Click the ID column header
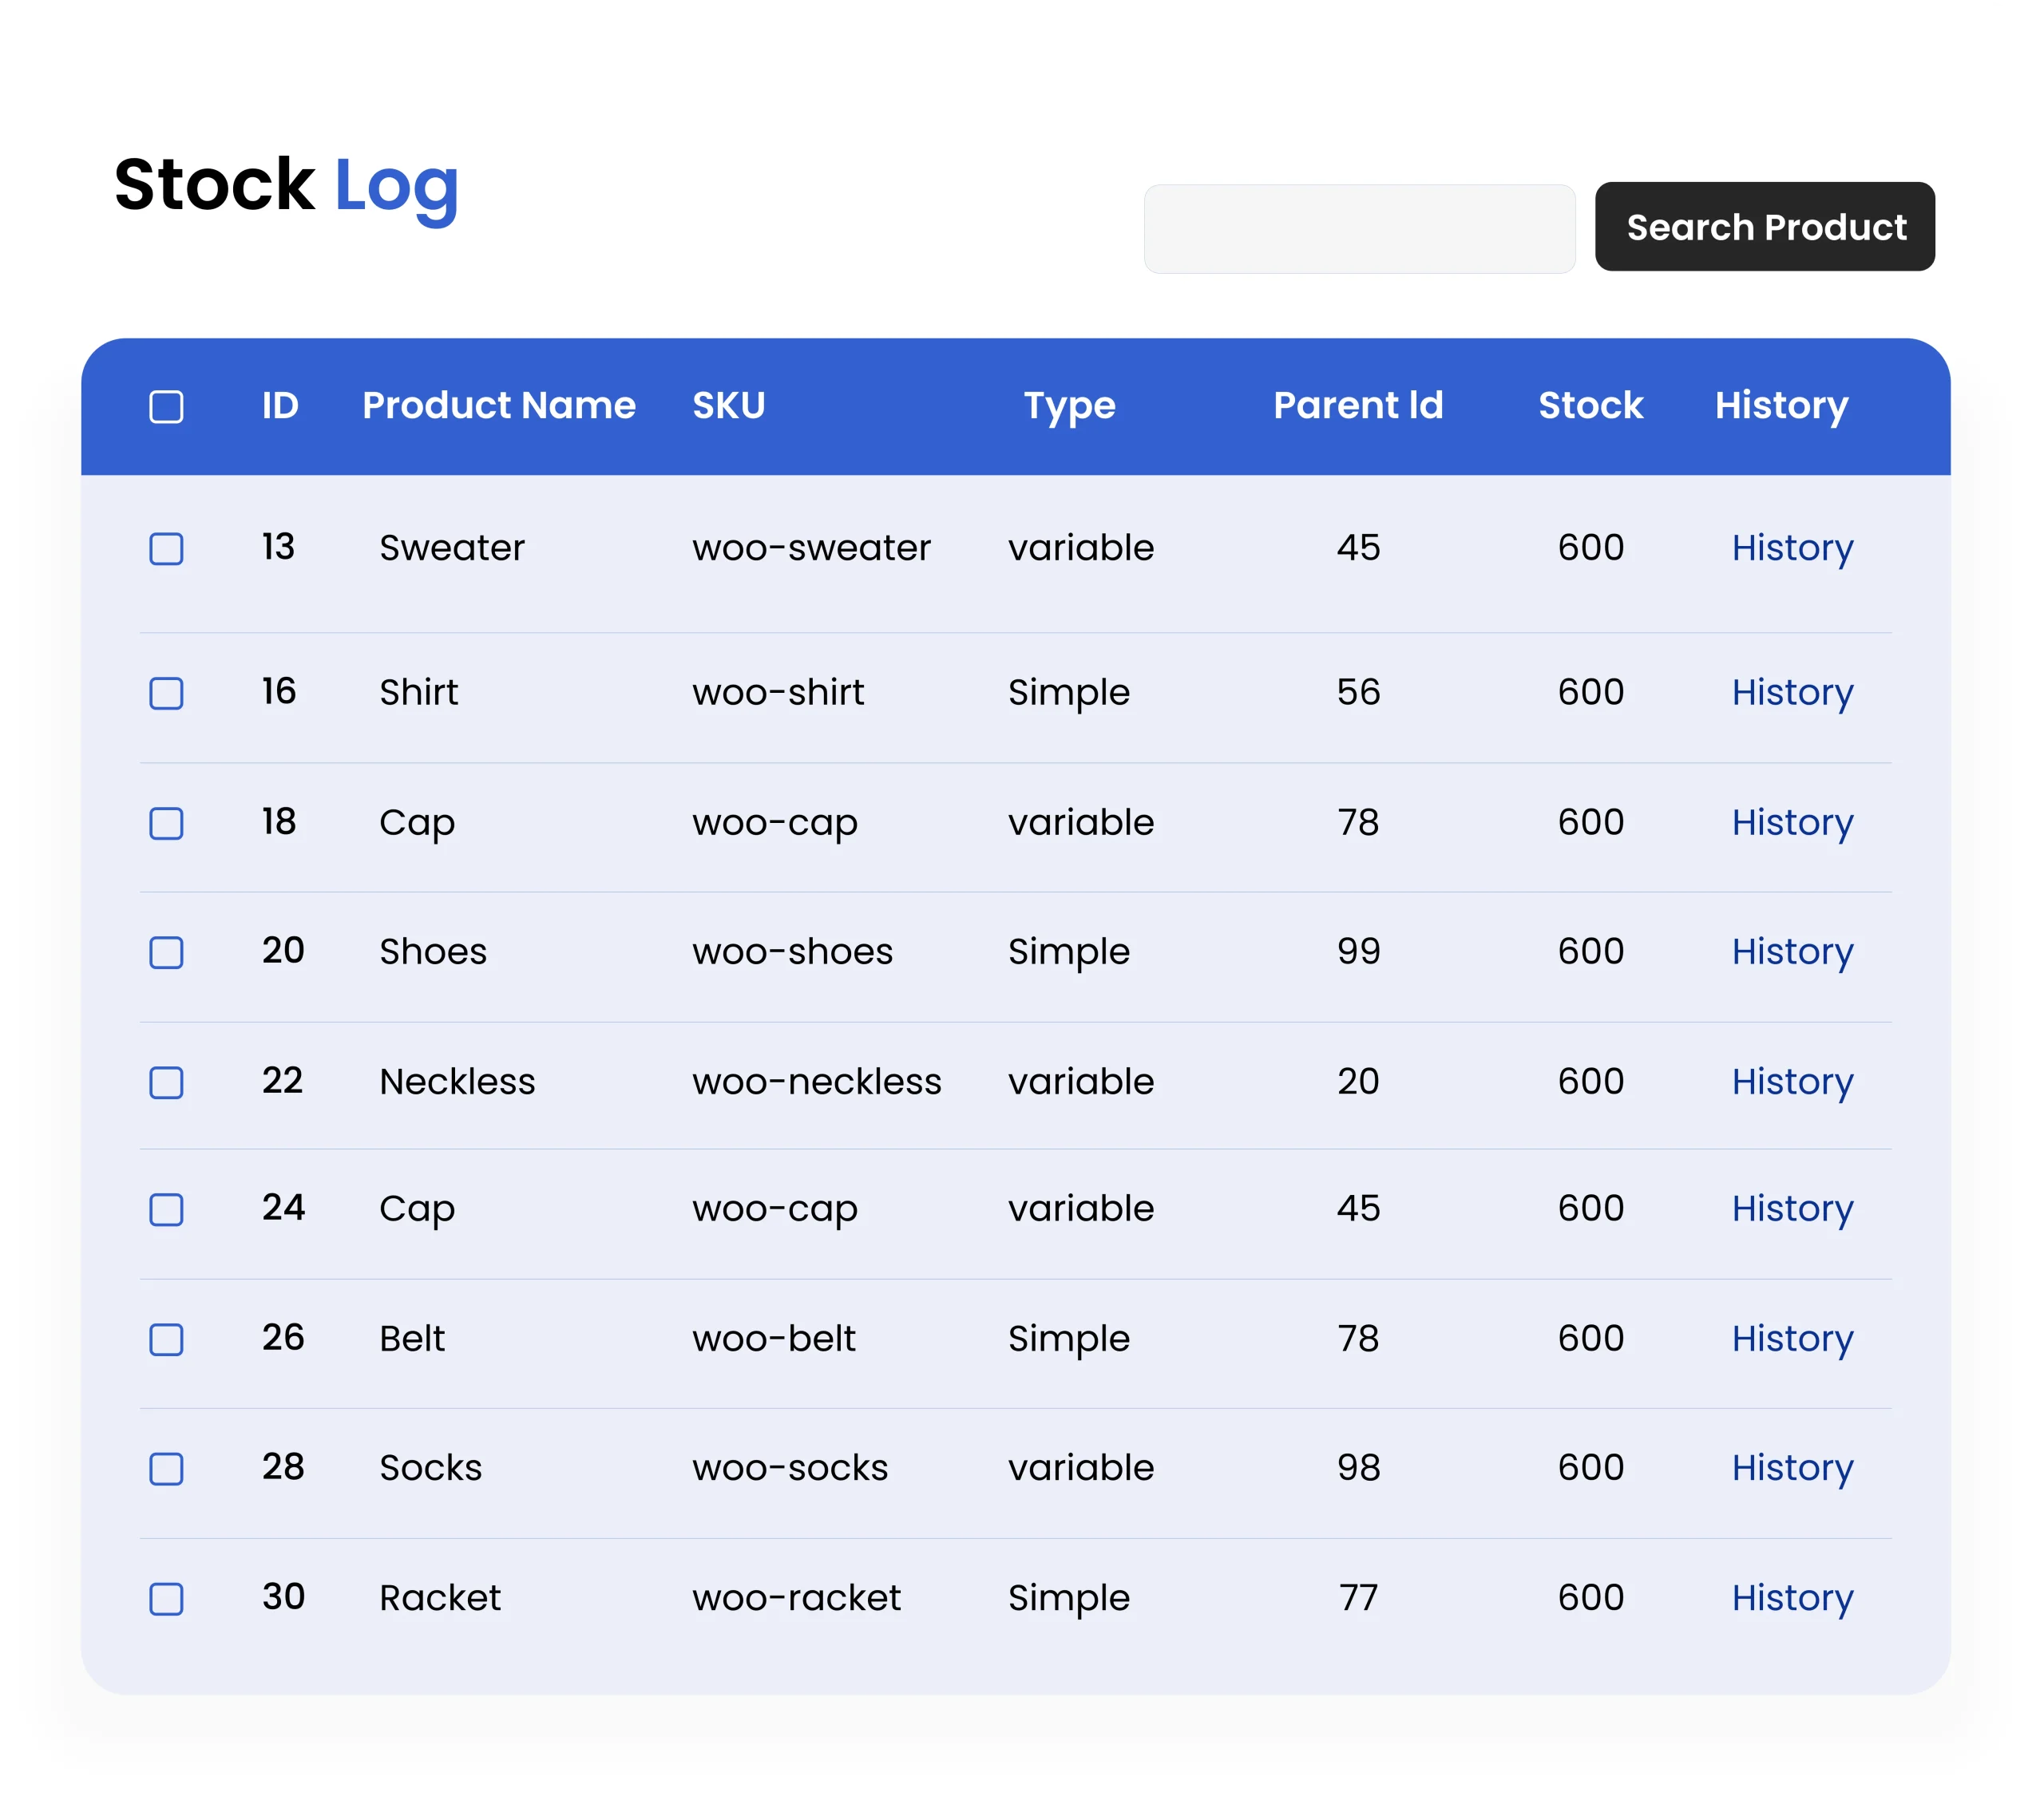This screenshot has width=2044, height=1796. (280, 405)
